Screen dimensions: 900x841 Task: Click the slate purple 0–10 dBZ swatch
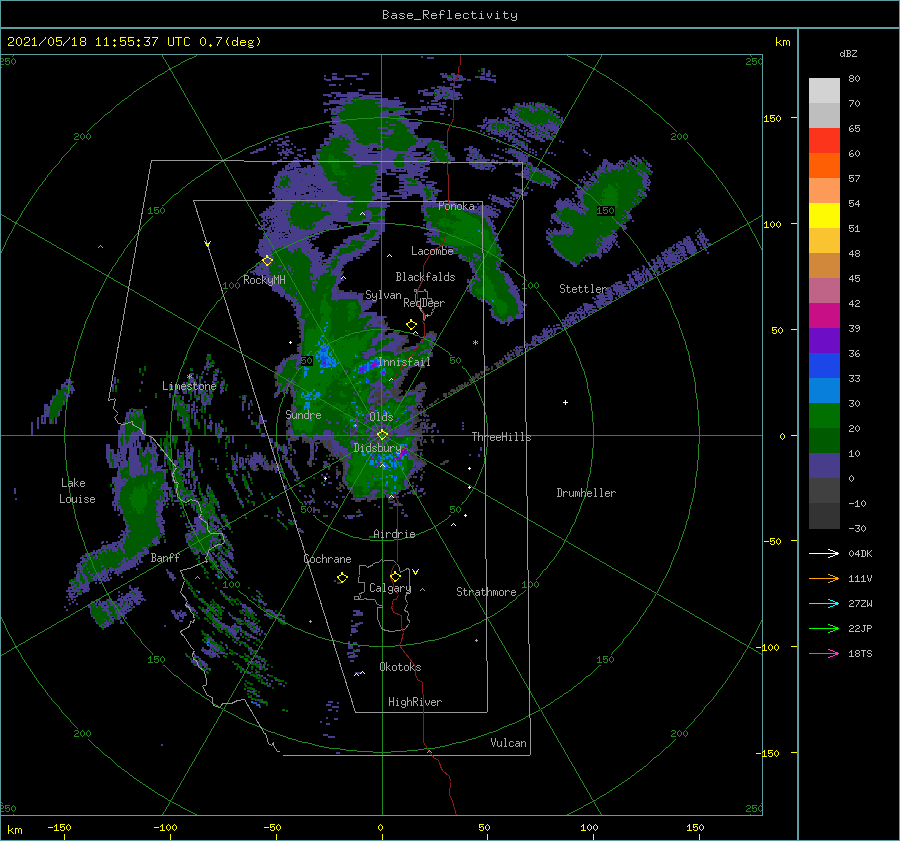[824, 466]
